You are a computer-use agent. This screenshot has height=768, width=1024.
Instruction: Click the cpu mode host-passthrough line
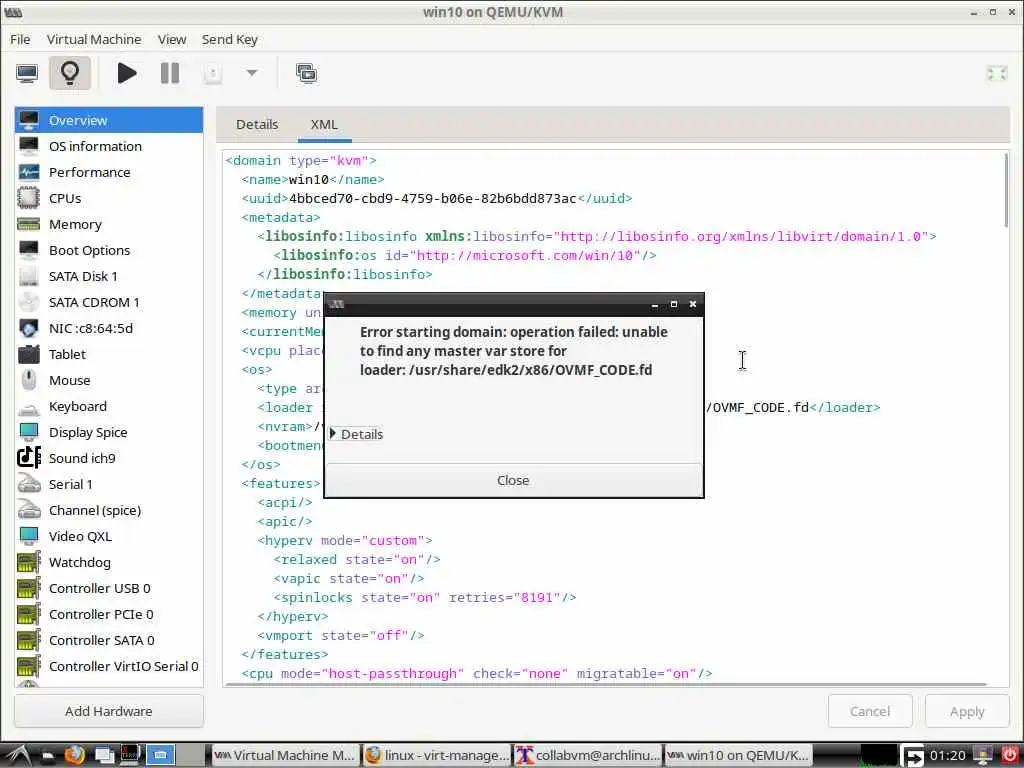point(477,673)
